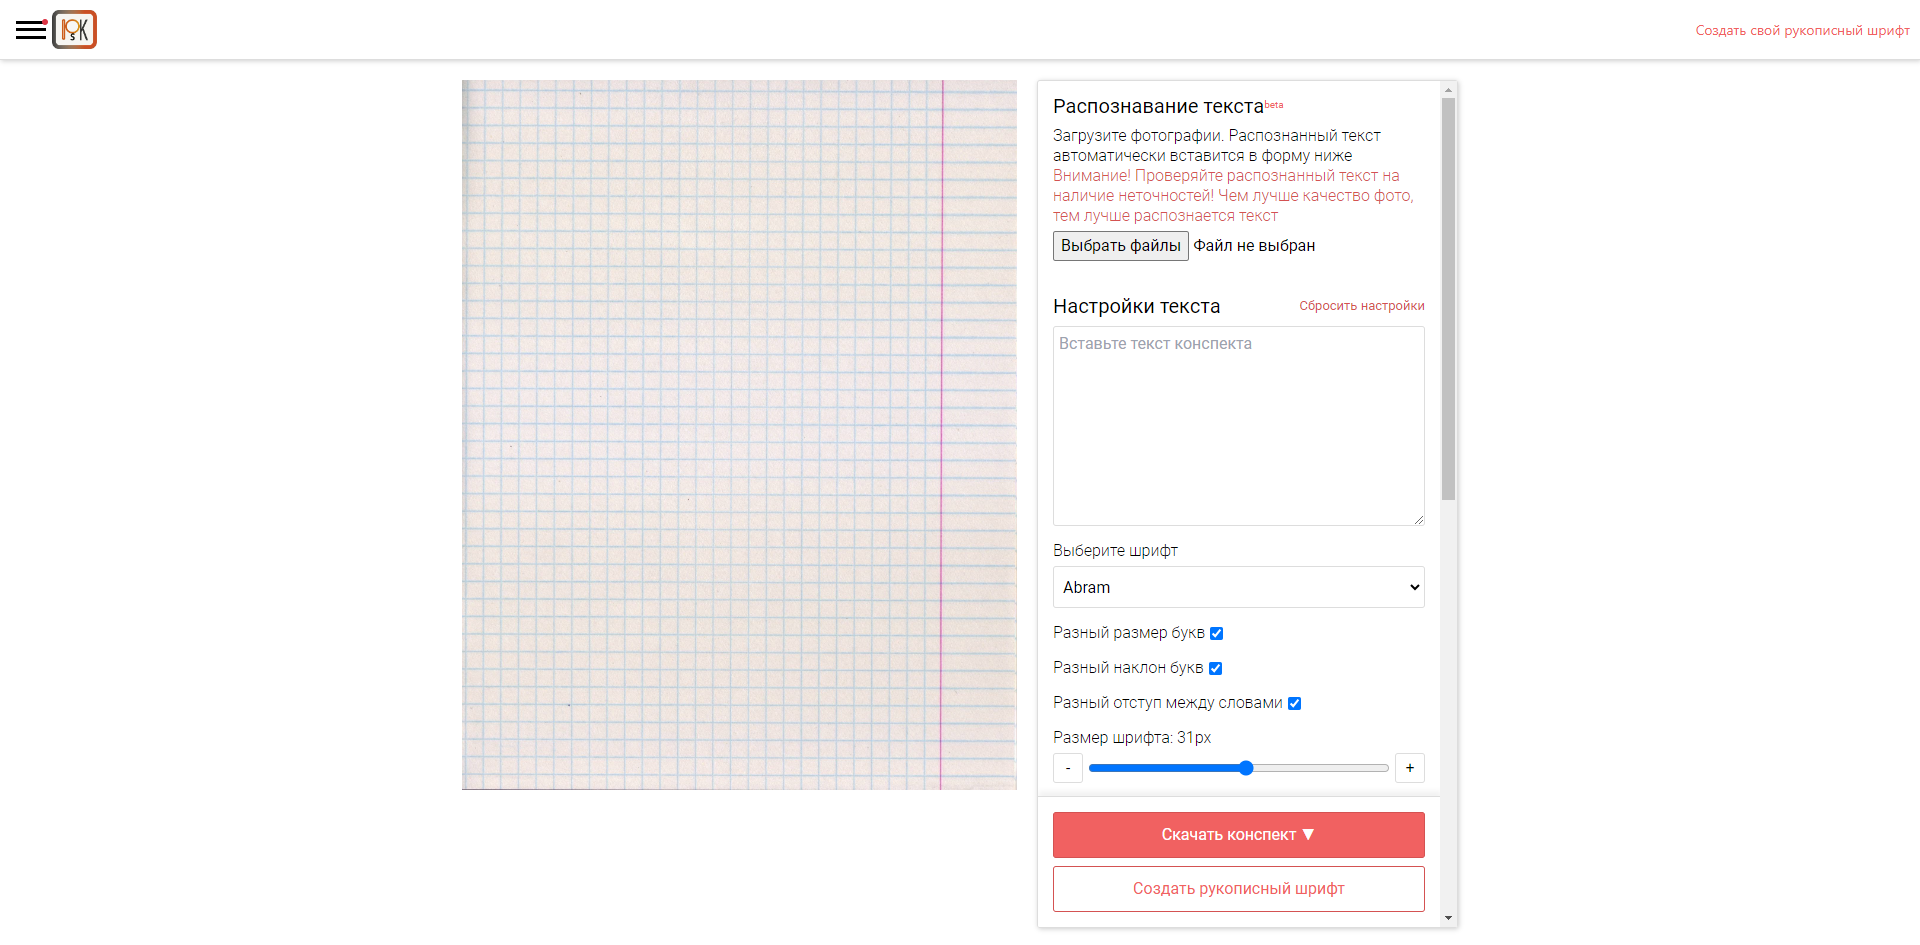Click the panel scrollbar down arrow

(1448, 918)
